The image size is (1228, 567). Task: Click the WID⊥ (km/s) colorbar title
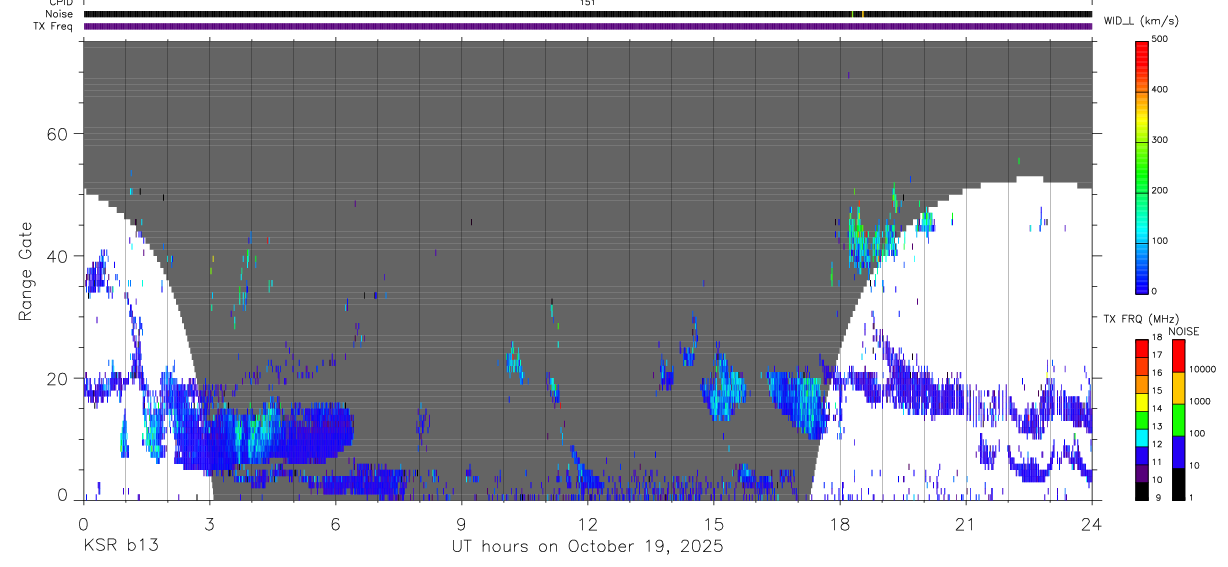(1142, 20)
